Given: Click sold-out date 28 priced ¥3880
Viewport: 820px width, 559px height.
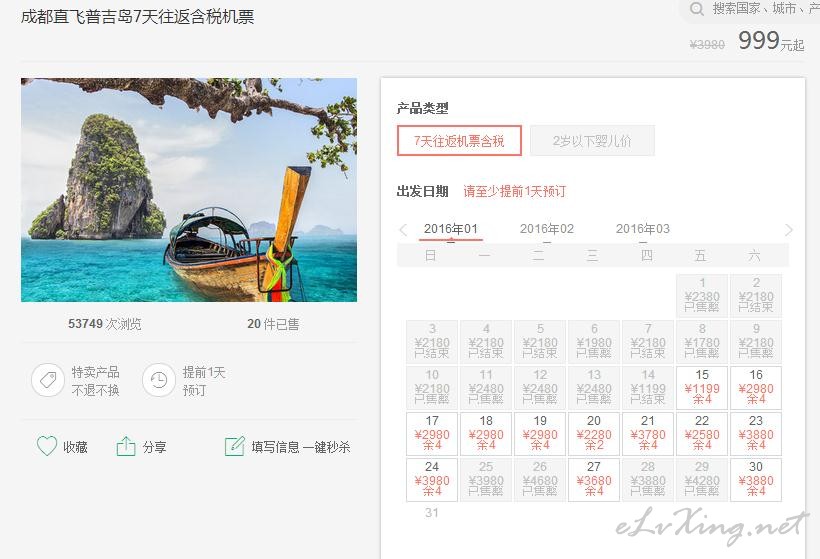Looking at the screenshot, I should [647, 480].
